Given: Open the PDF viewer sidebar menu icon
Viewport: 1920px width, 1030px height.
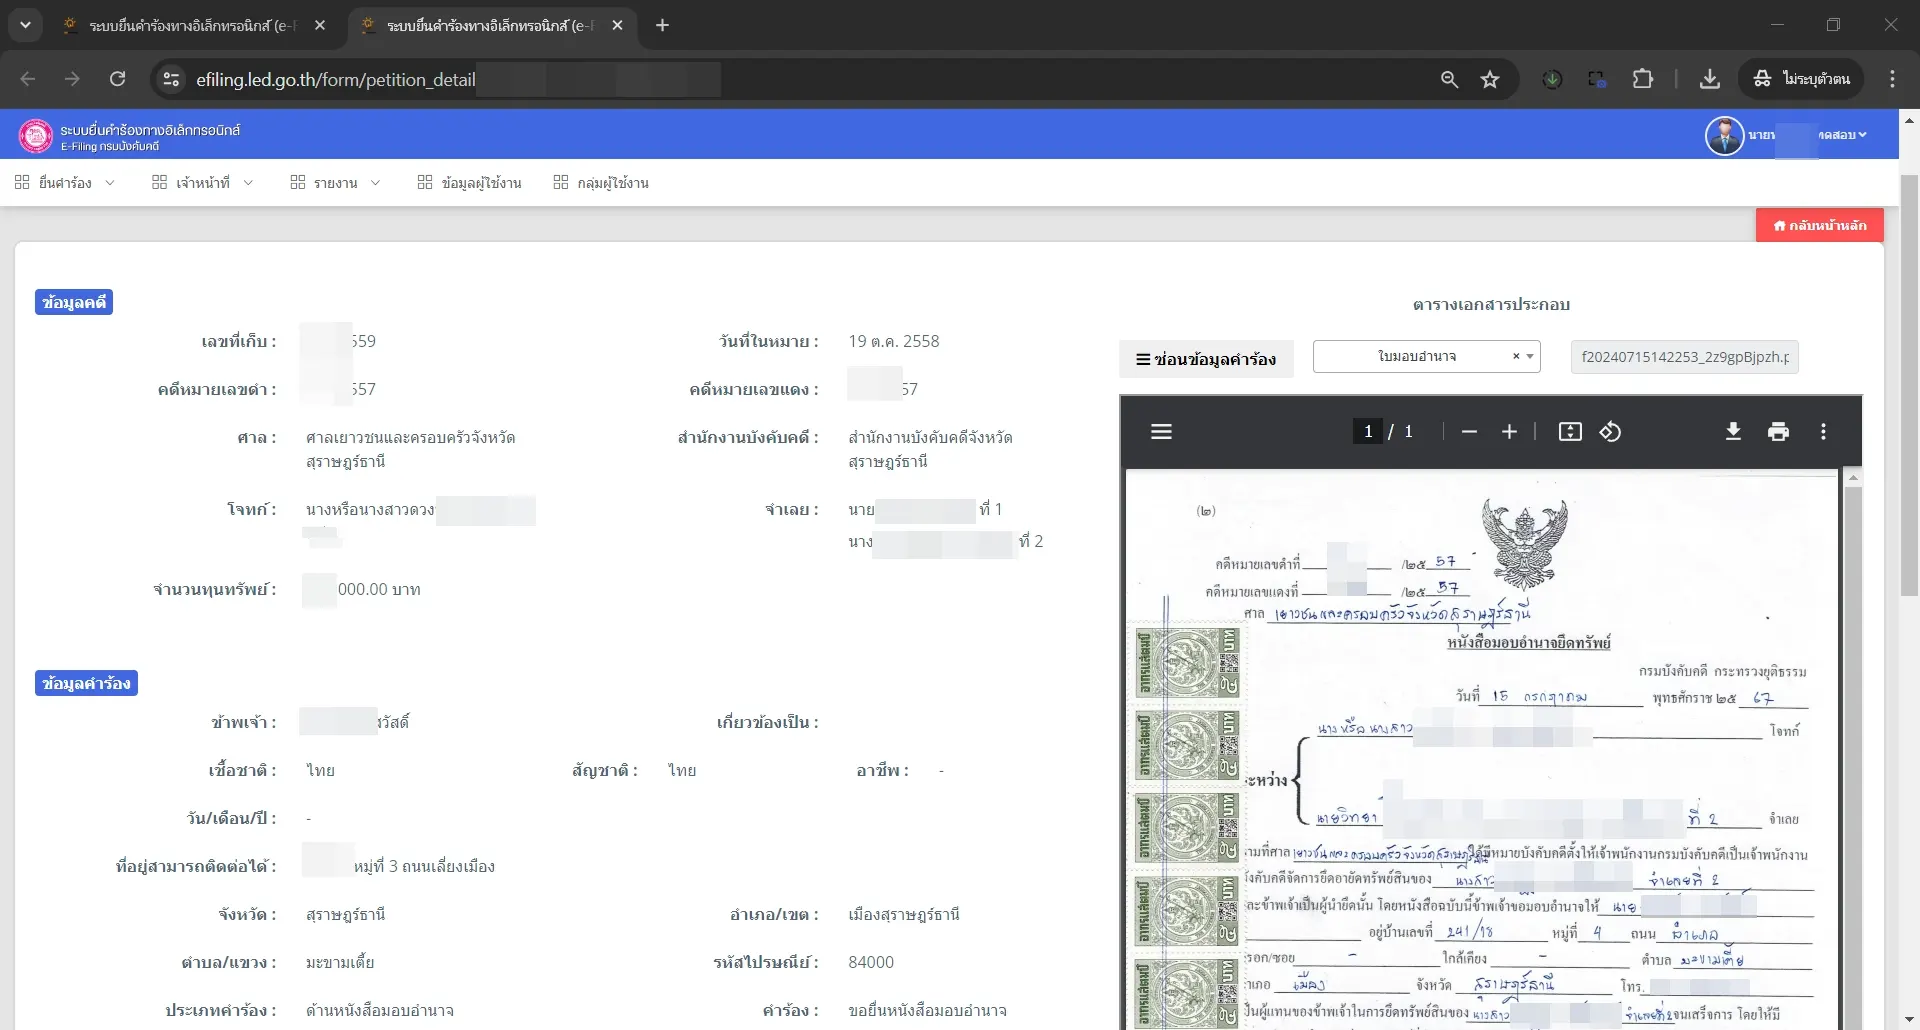Looking at the screenshot, I should coord(1161,432).
